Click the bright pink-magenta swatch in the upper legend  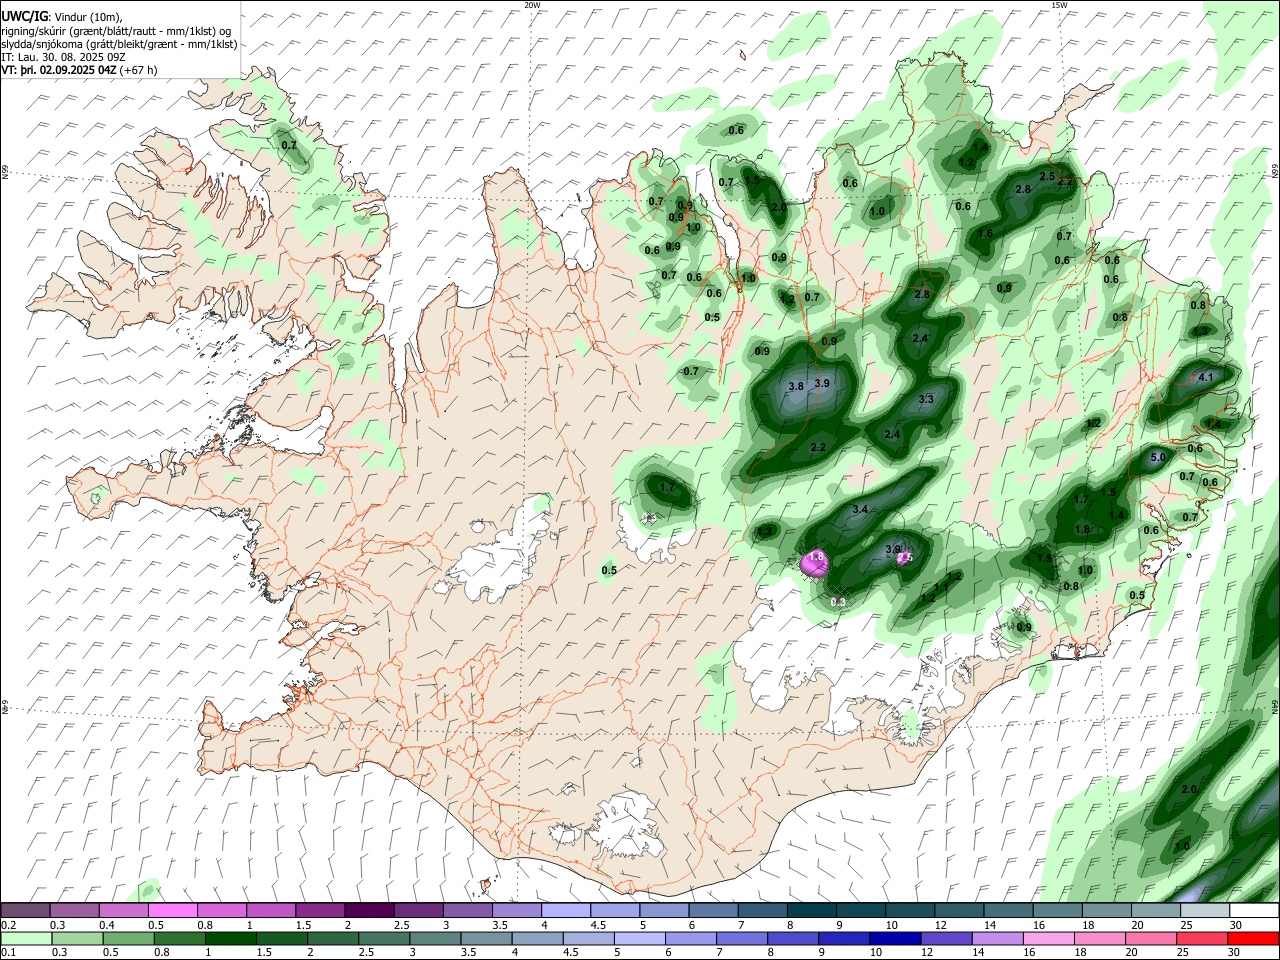pos(173,911)
